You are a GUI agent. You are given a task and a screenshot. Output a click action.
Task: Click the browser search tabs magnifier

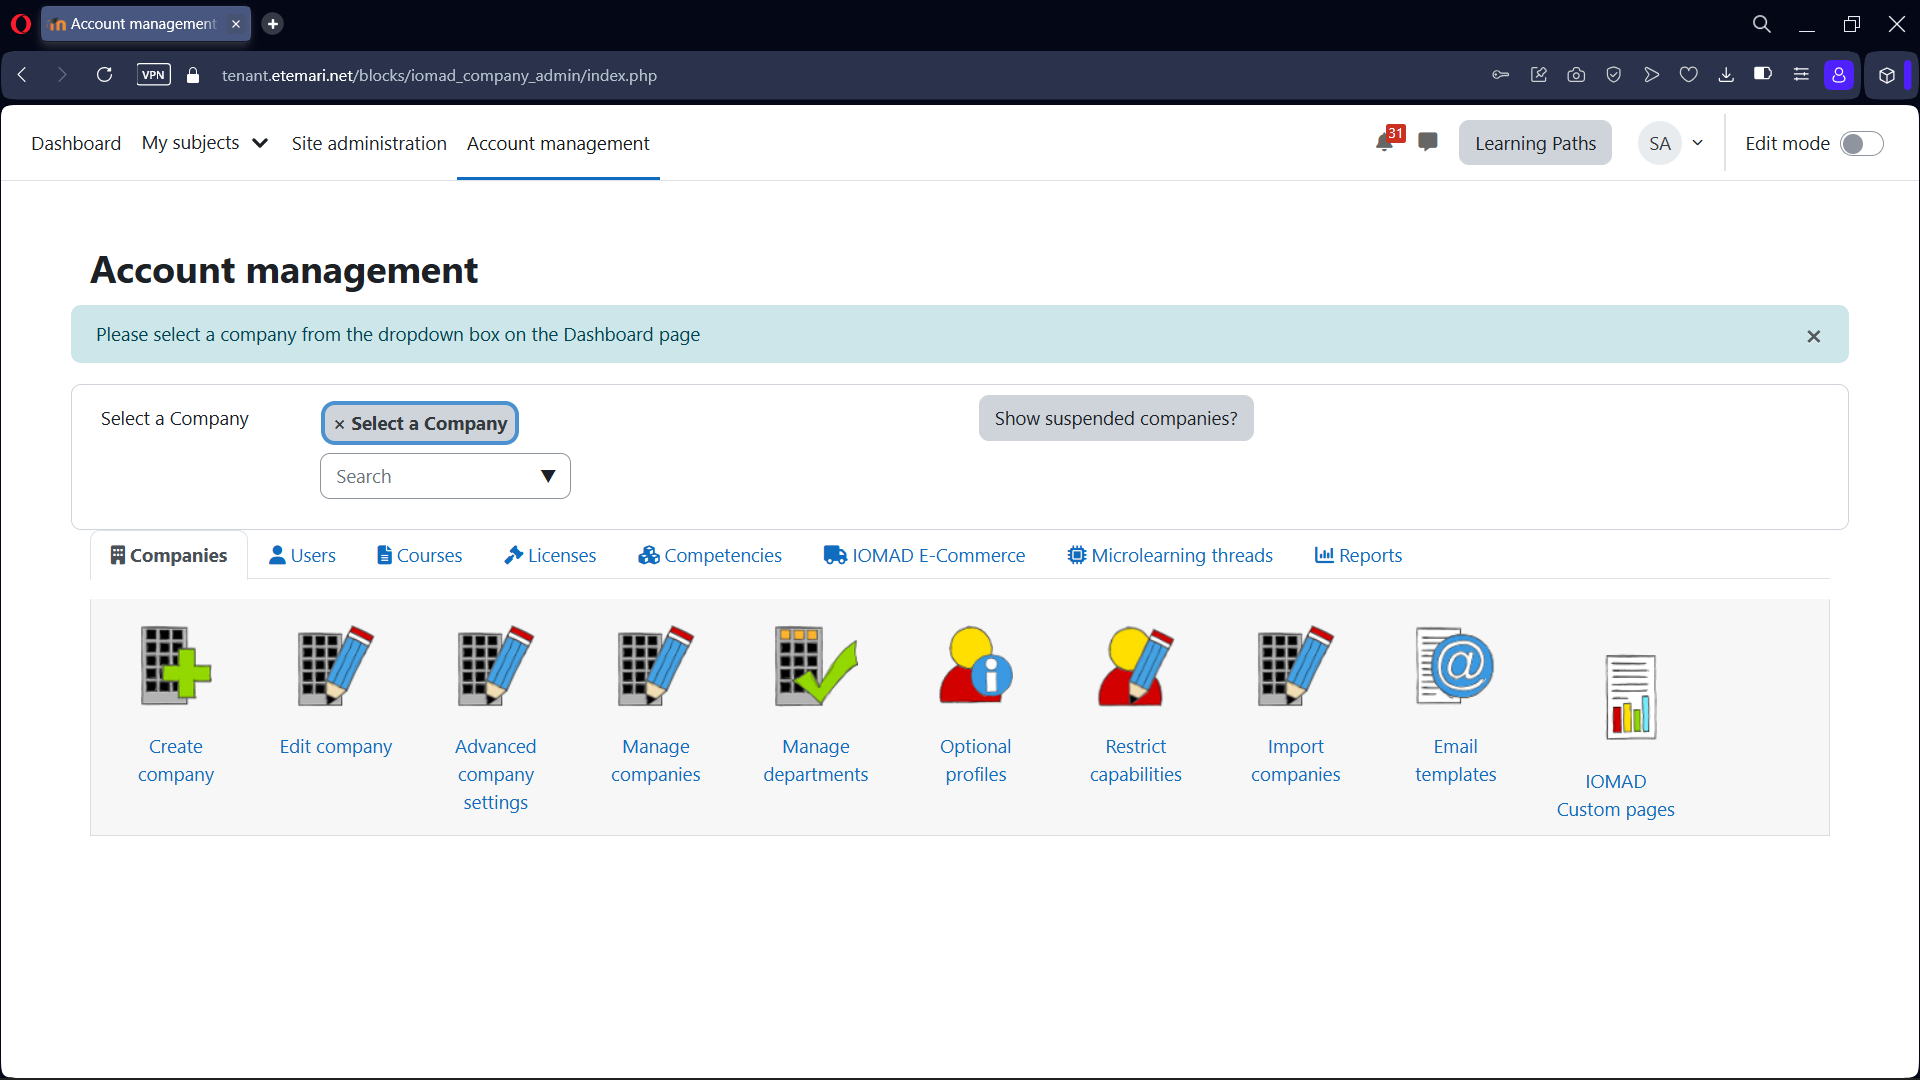[1762, 23]
